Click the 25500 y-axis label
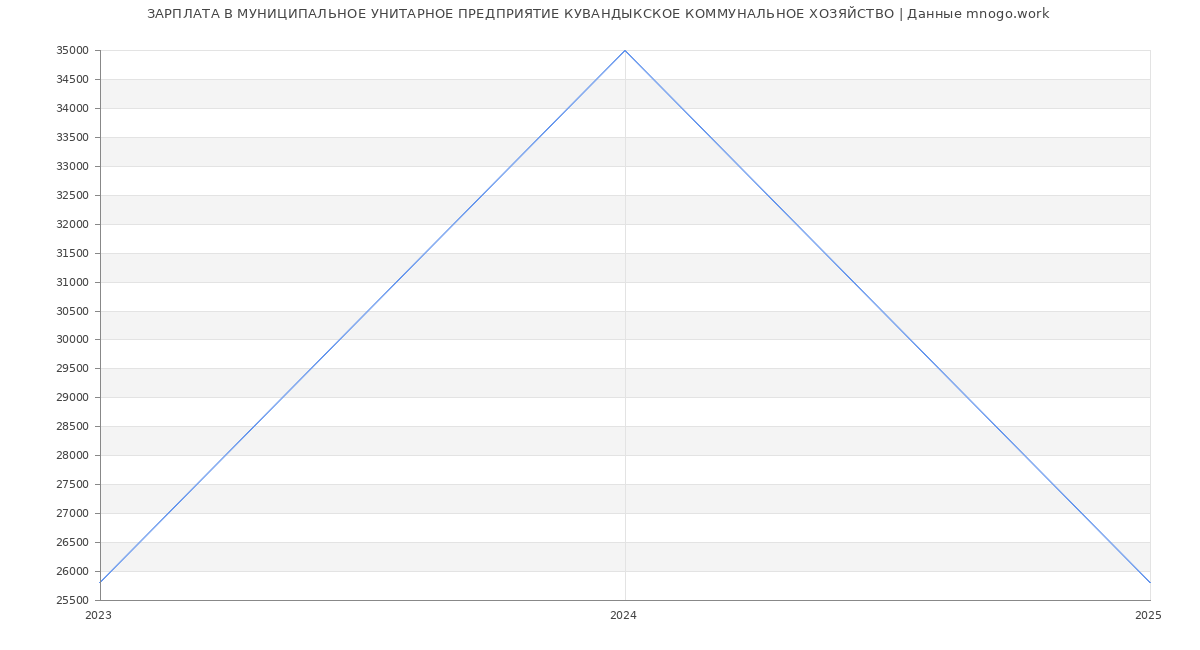This screenshot has width=1200, height=650. [73, 601]
